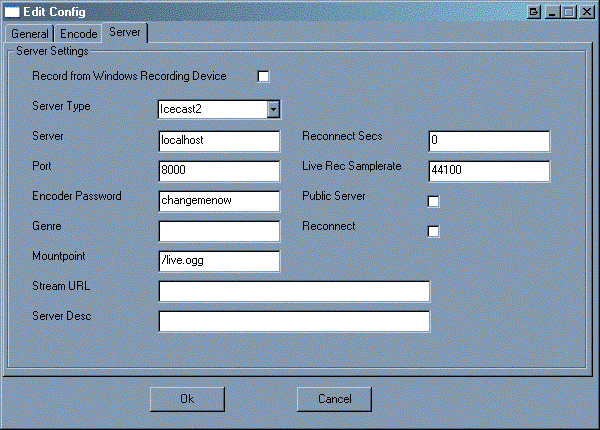600x430 pixels.
Task: Focus the Server Desc input box
Action: [x=294, y=321]
